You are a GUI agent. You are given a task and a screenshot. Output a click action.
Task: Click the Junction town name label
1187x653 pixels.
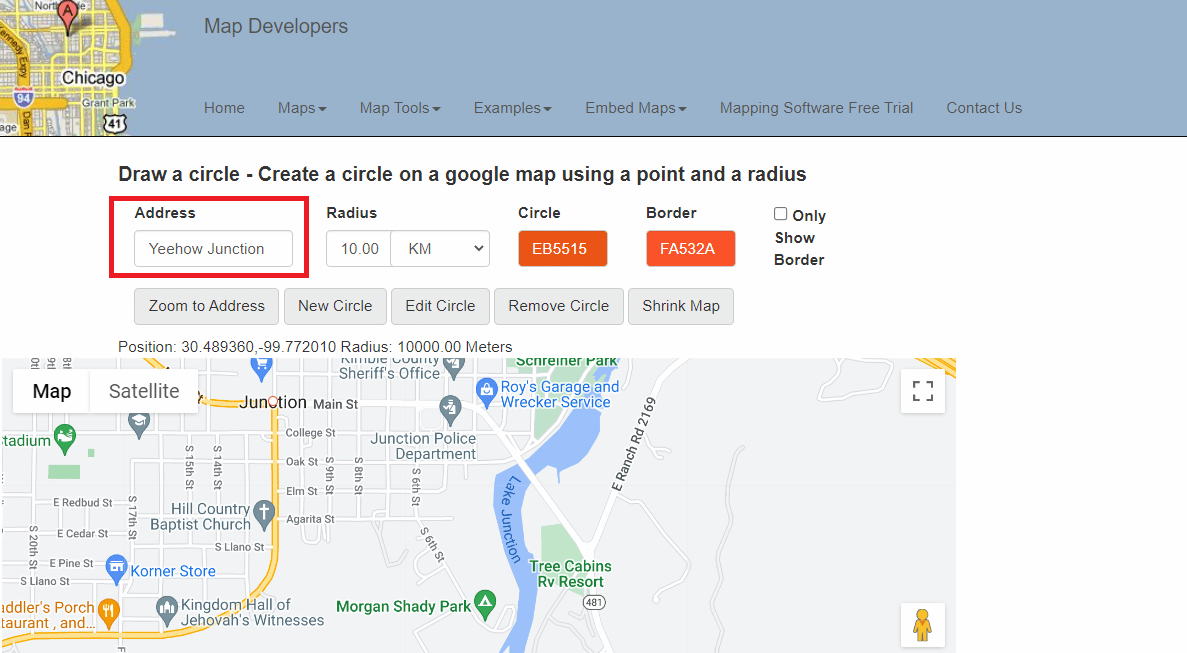coord(273,403)
